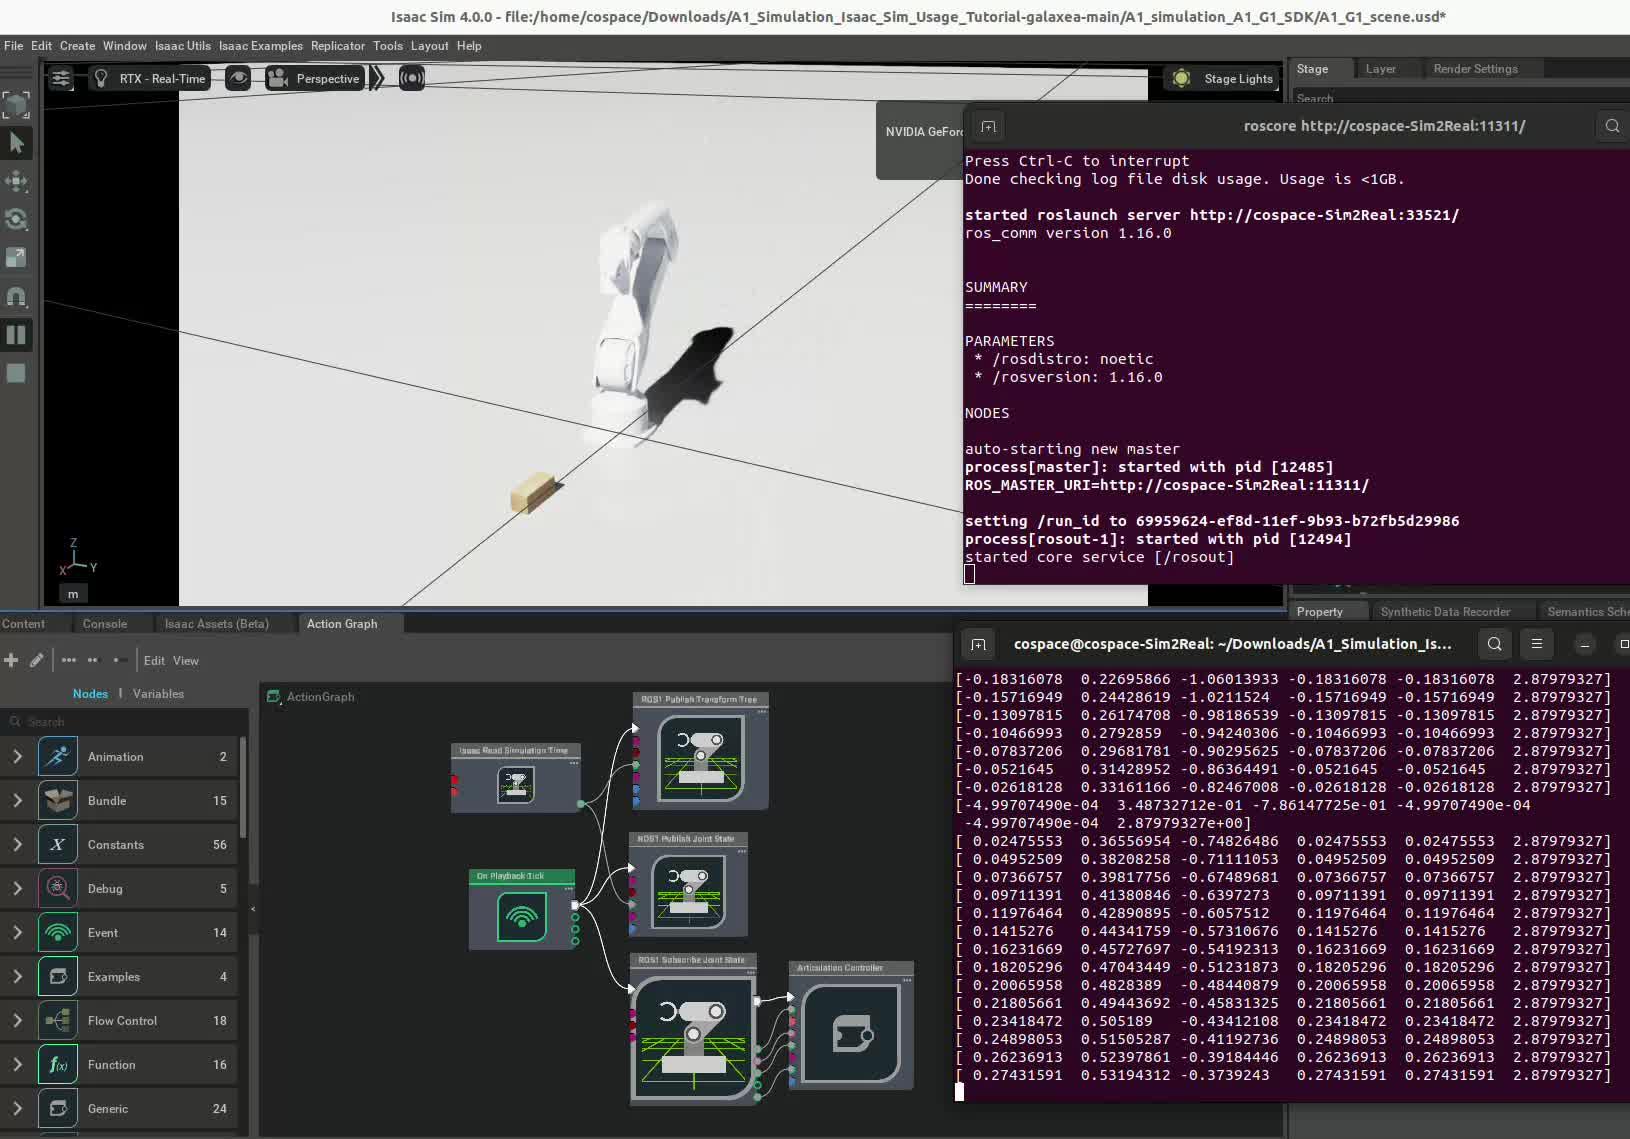Expand the Flow Control node category
Image resolution: width=1630 pixels, height=1139 pixels.
coord(16,1020)
